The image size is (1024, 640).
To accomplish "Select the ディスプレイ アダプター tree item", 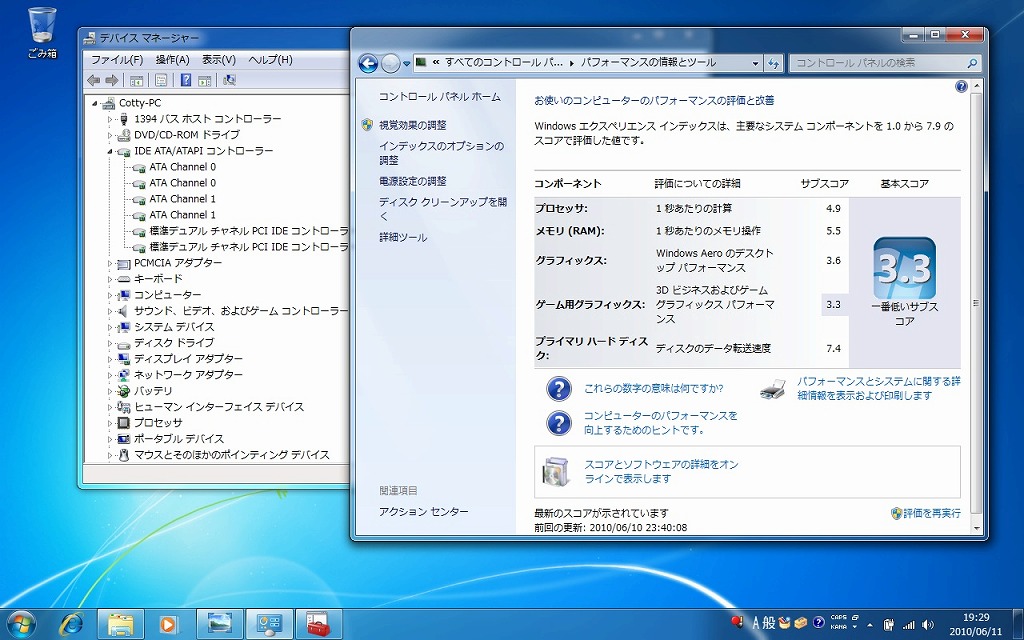I will [188, 359].
